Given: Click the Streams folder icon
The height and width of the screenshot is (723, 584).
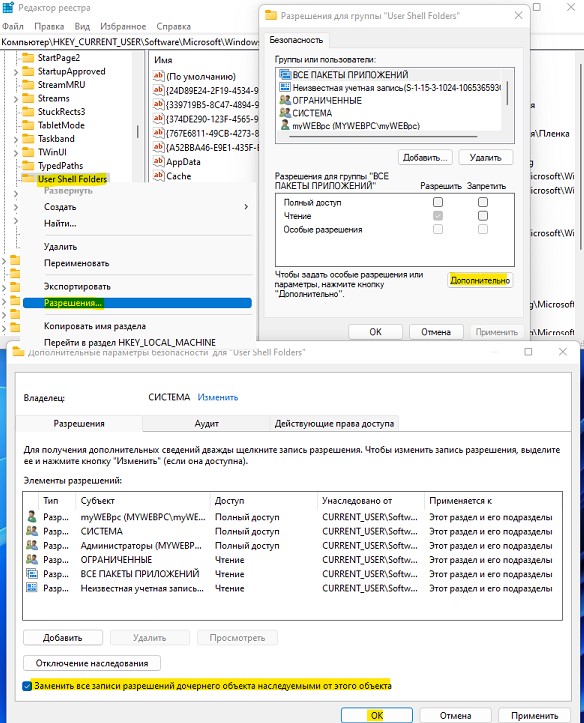Looking at the screenshot, I should 28,98.
